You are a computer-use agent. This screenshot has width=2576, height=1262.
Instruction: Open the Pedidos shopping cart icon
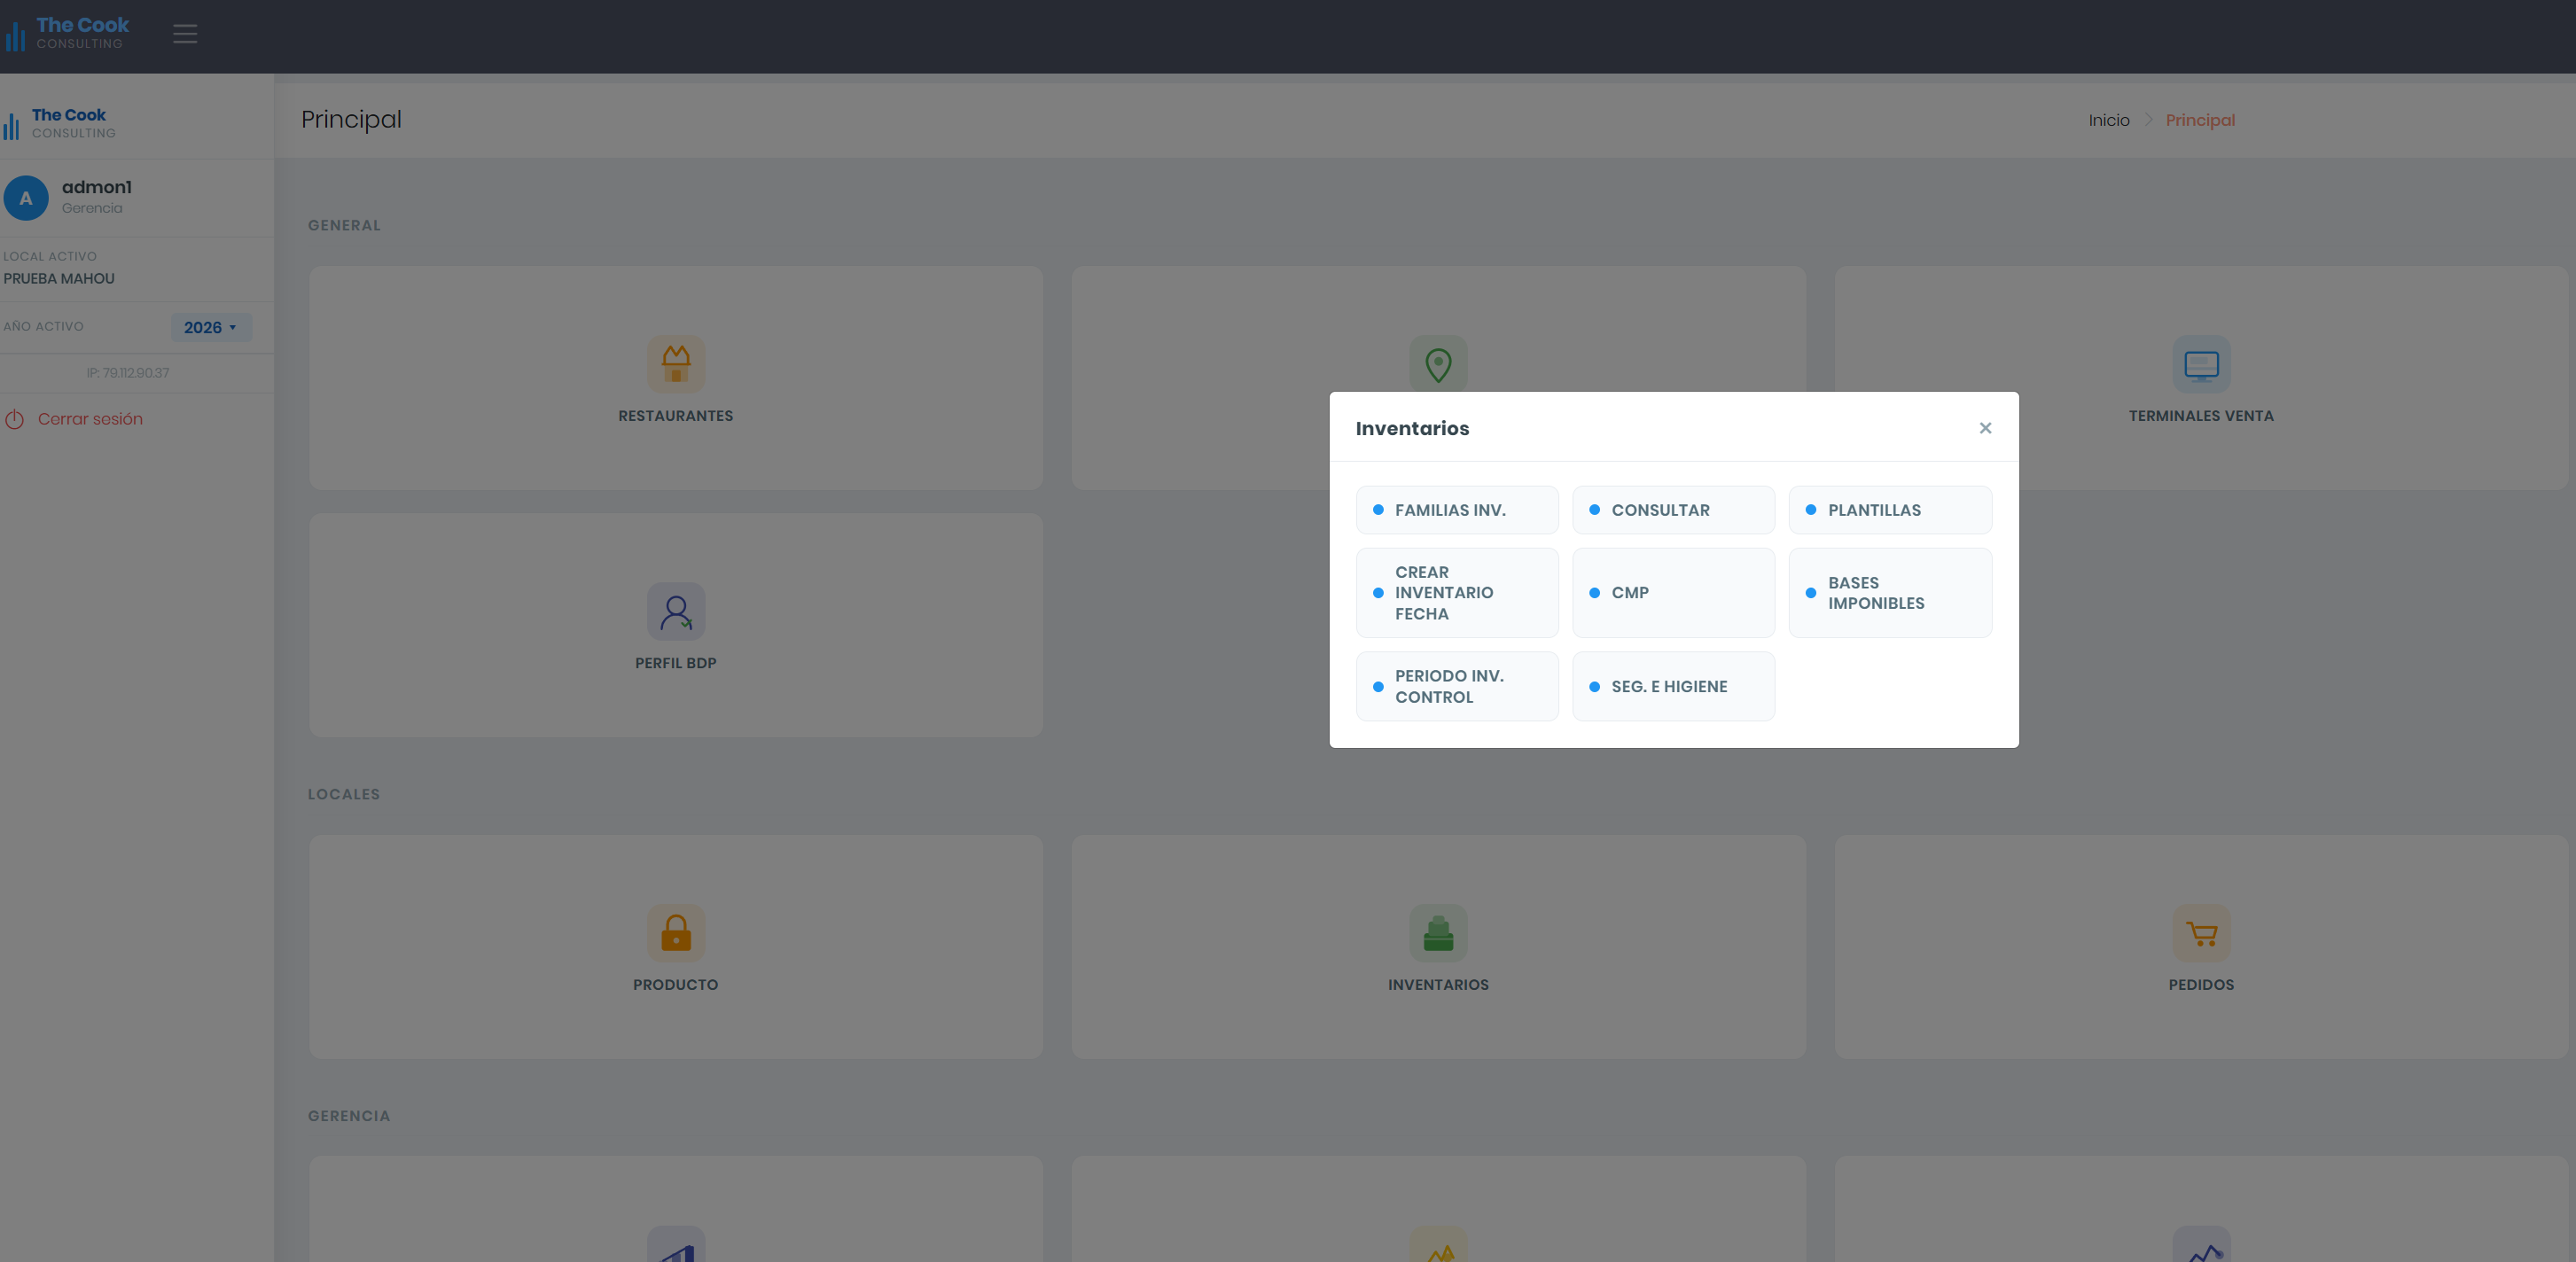(x=2201, y=933)
